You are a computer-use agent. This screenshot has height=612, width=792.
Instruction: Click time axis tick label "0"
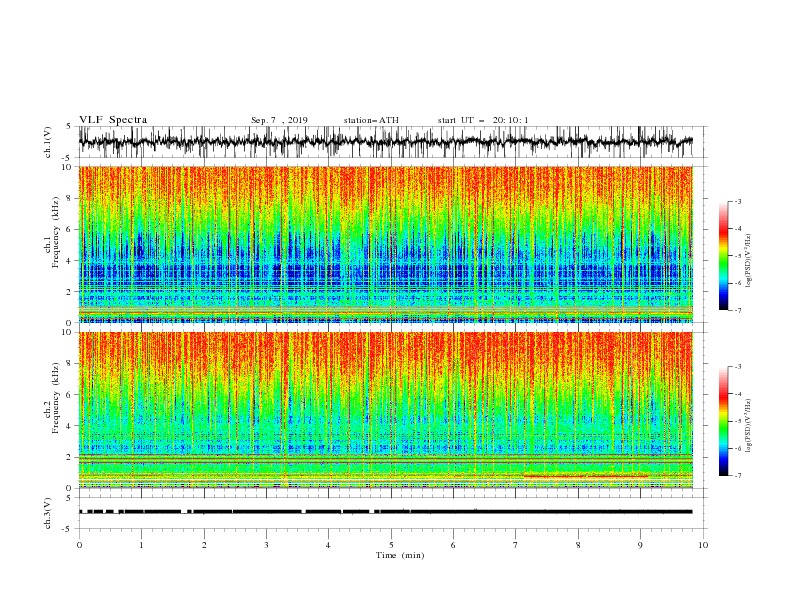[79, 545]
